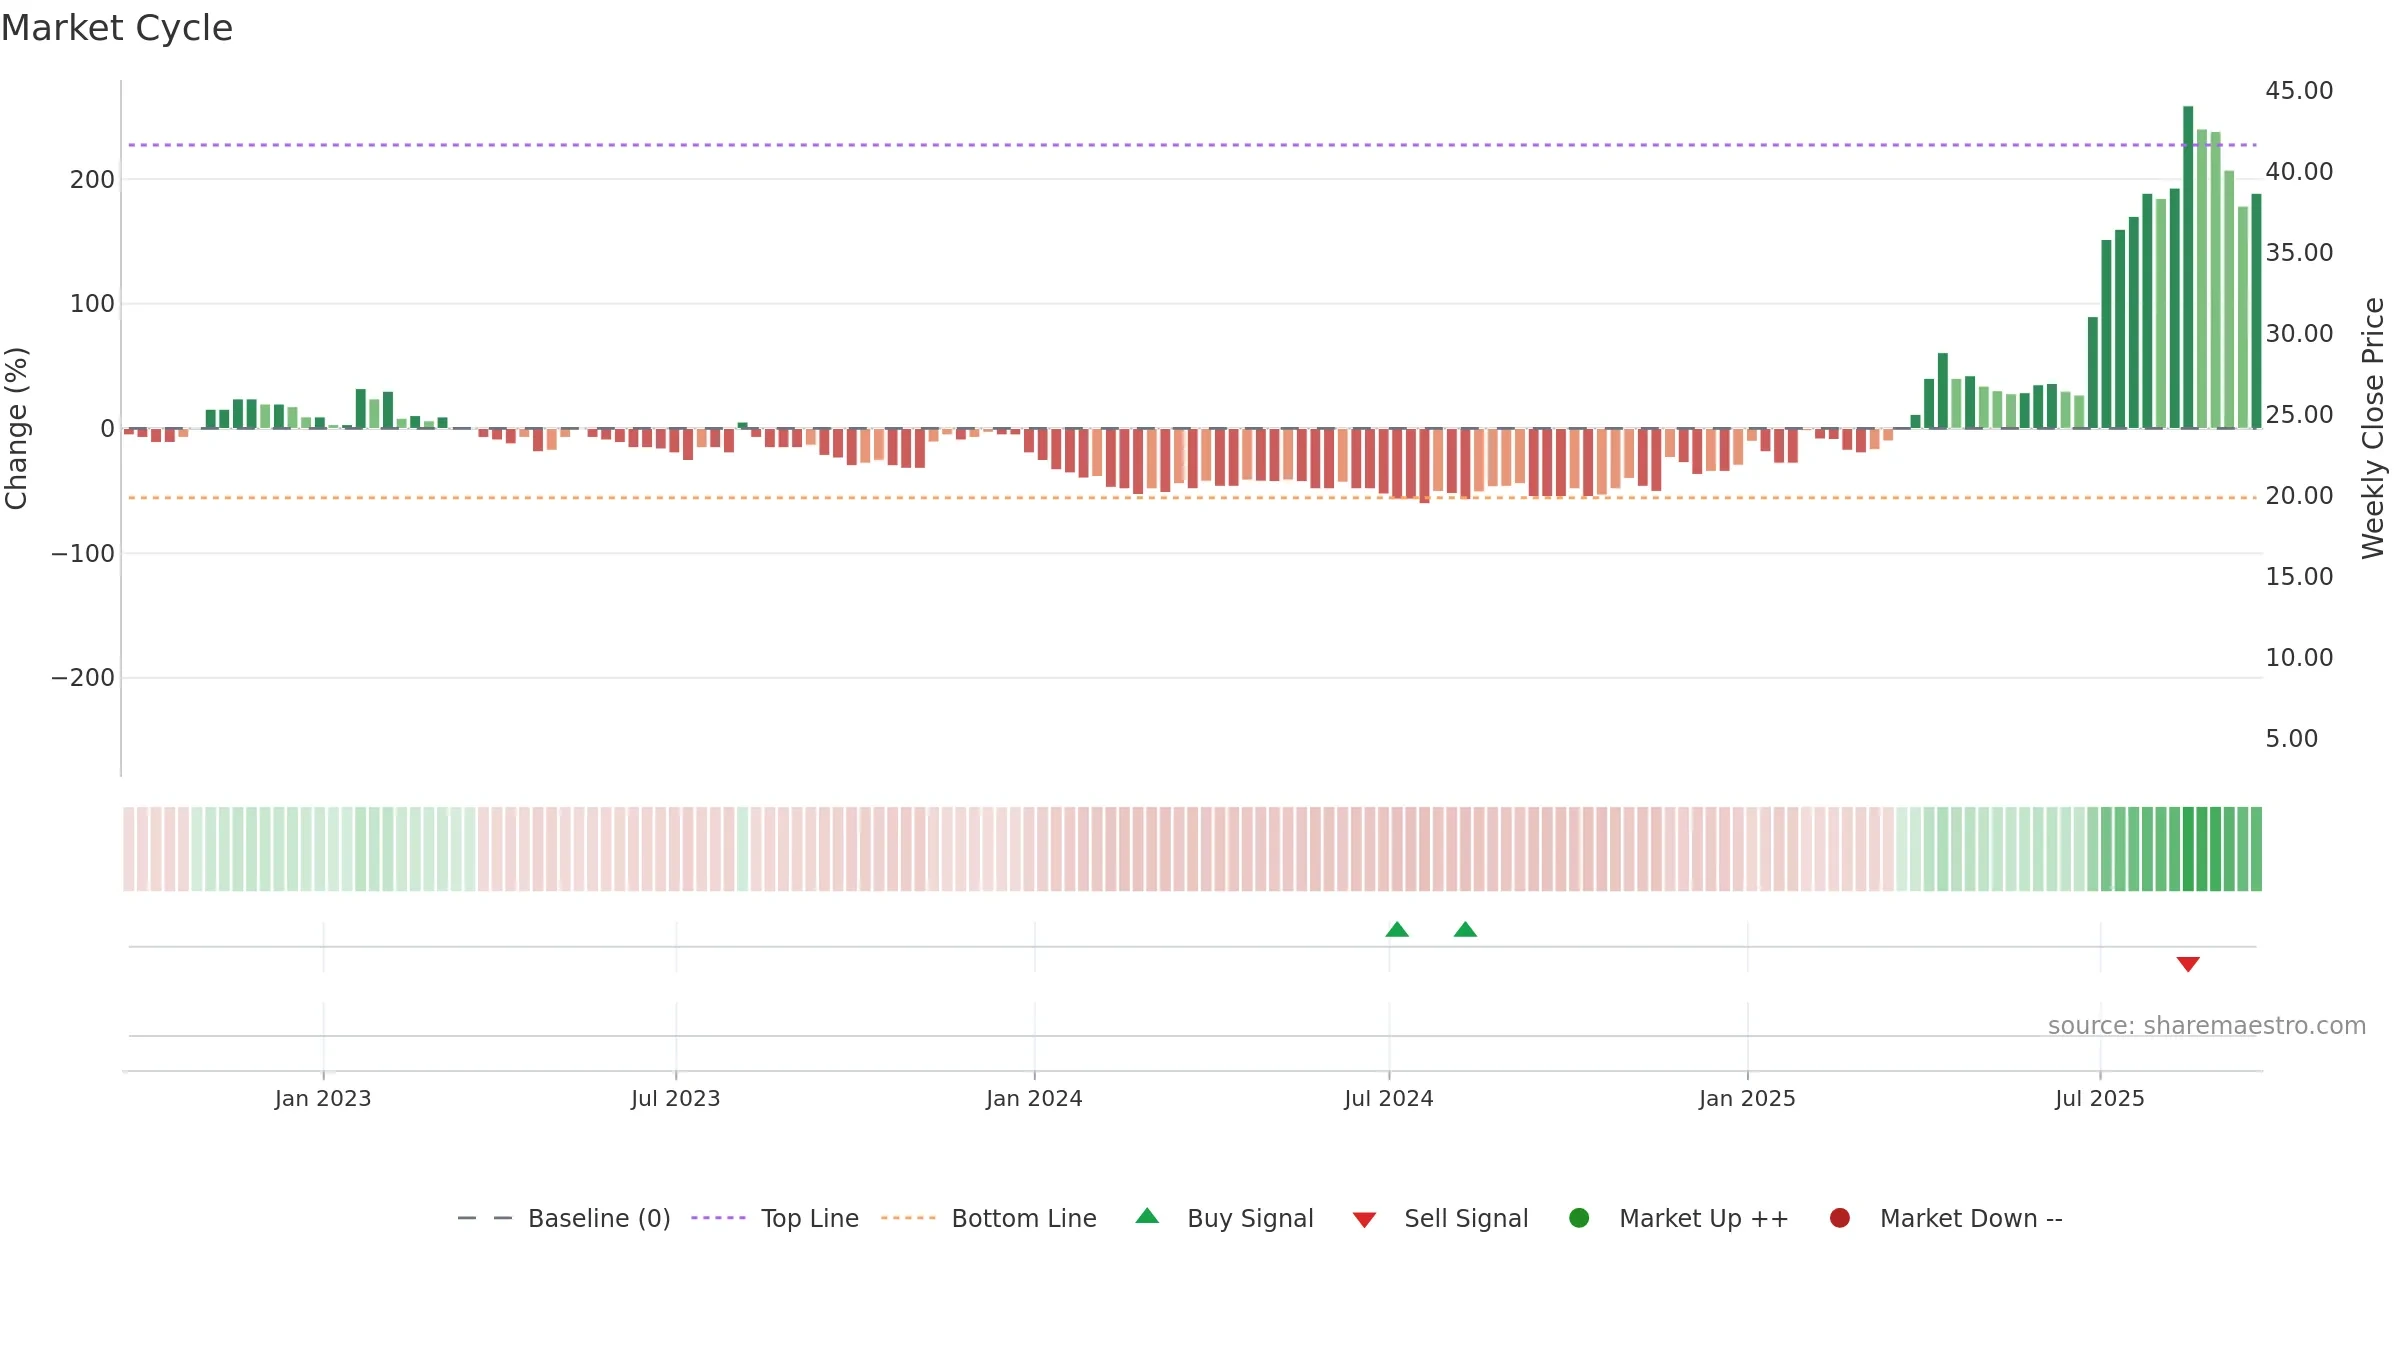Click the dark red Market Down circle in legend
Viewport: 2400px width, 1350px height.
[x=1840, y=1218]
